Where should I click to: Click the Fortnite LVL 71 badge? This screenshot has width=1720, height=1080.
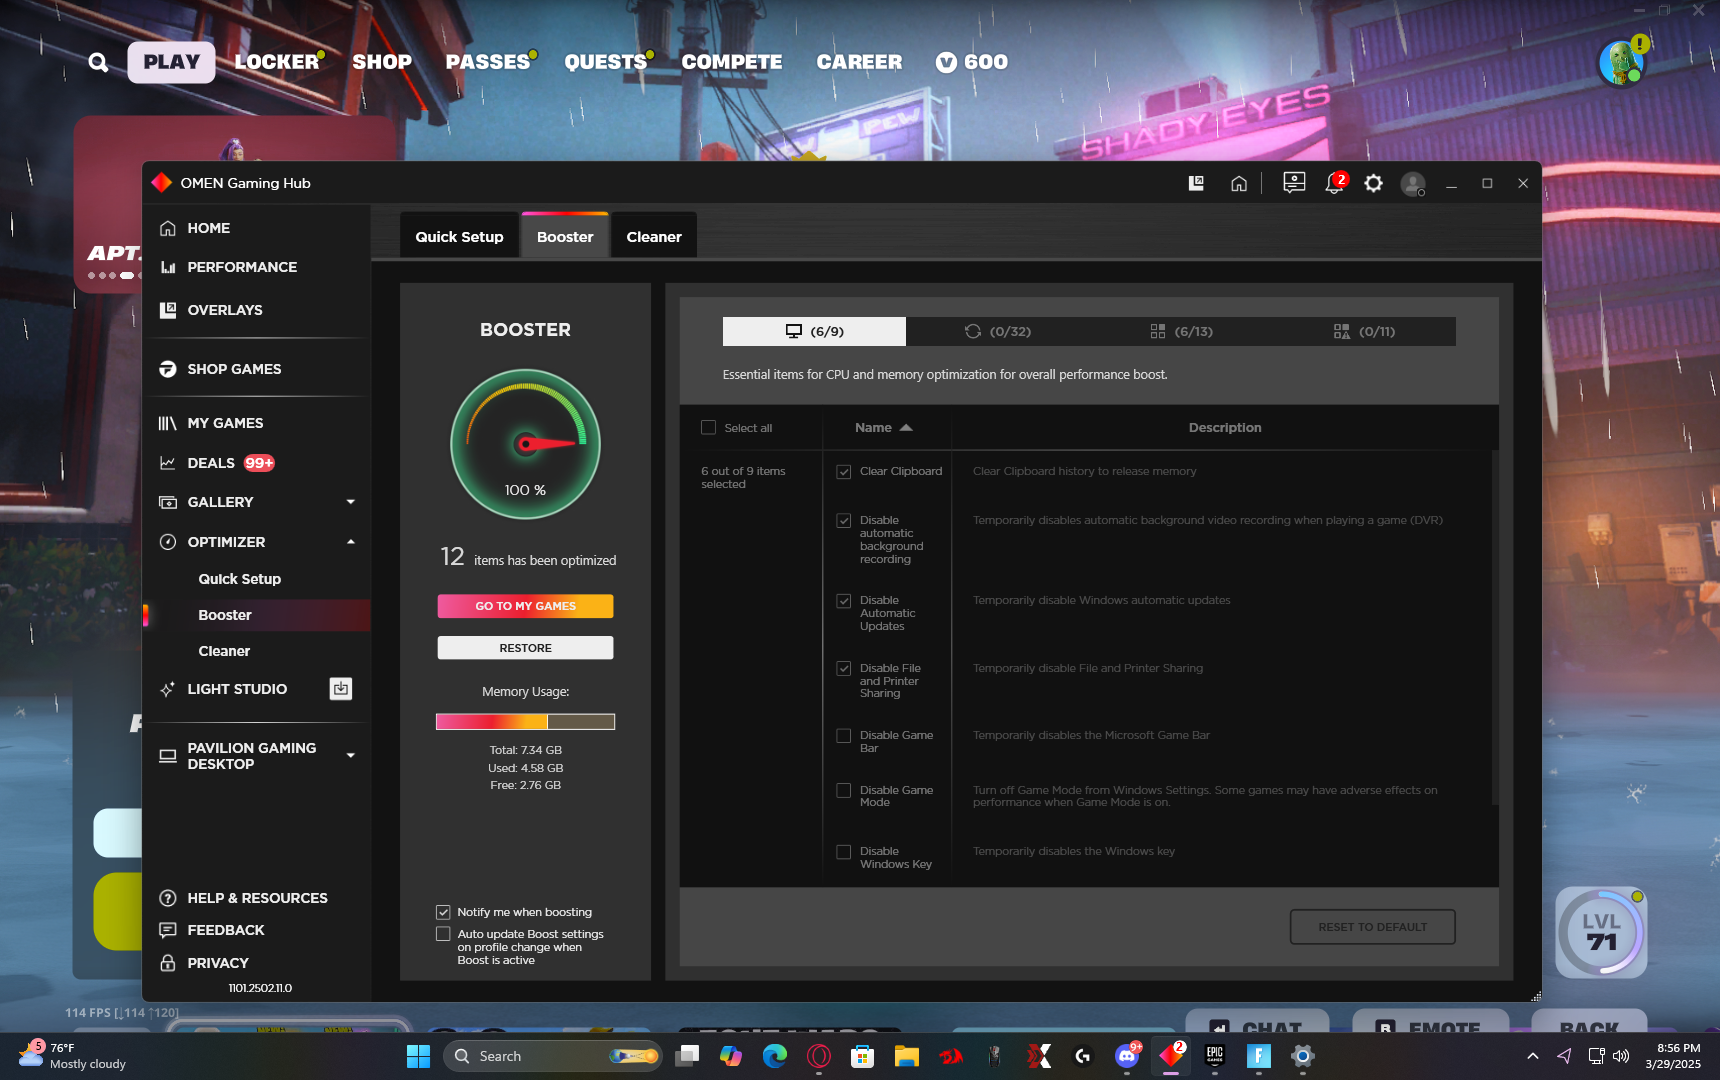1601,932
